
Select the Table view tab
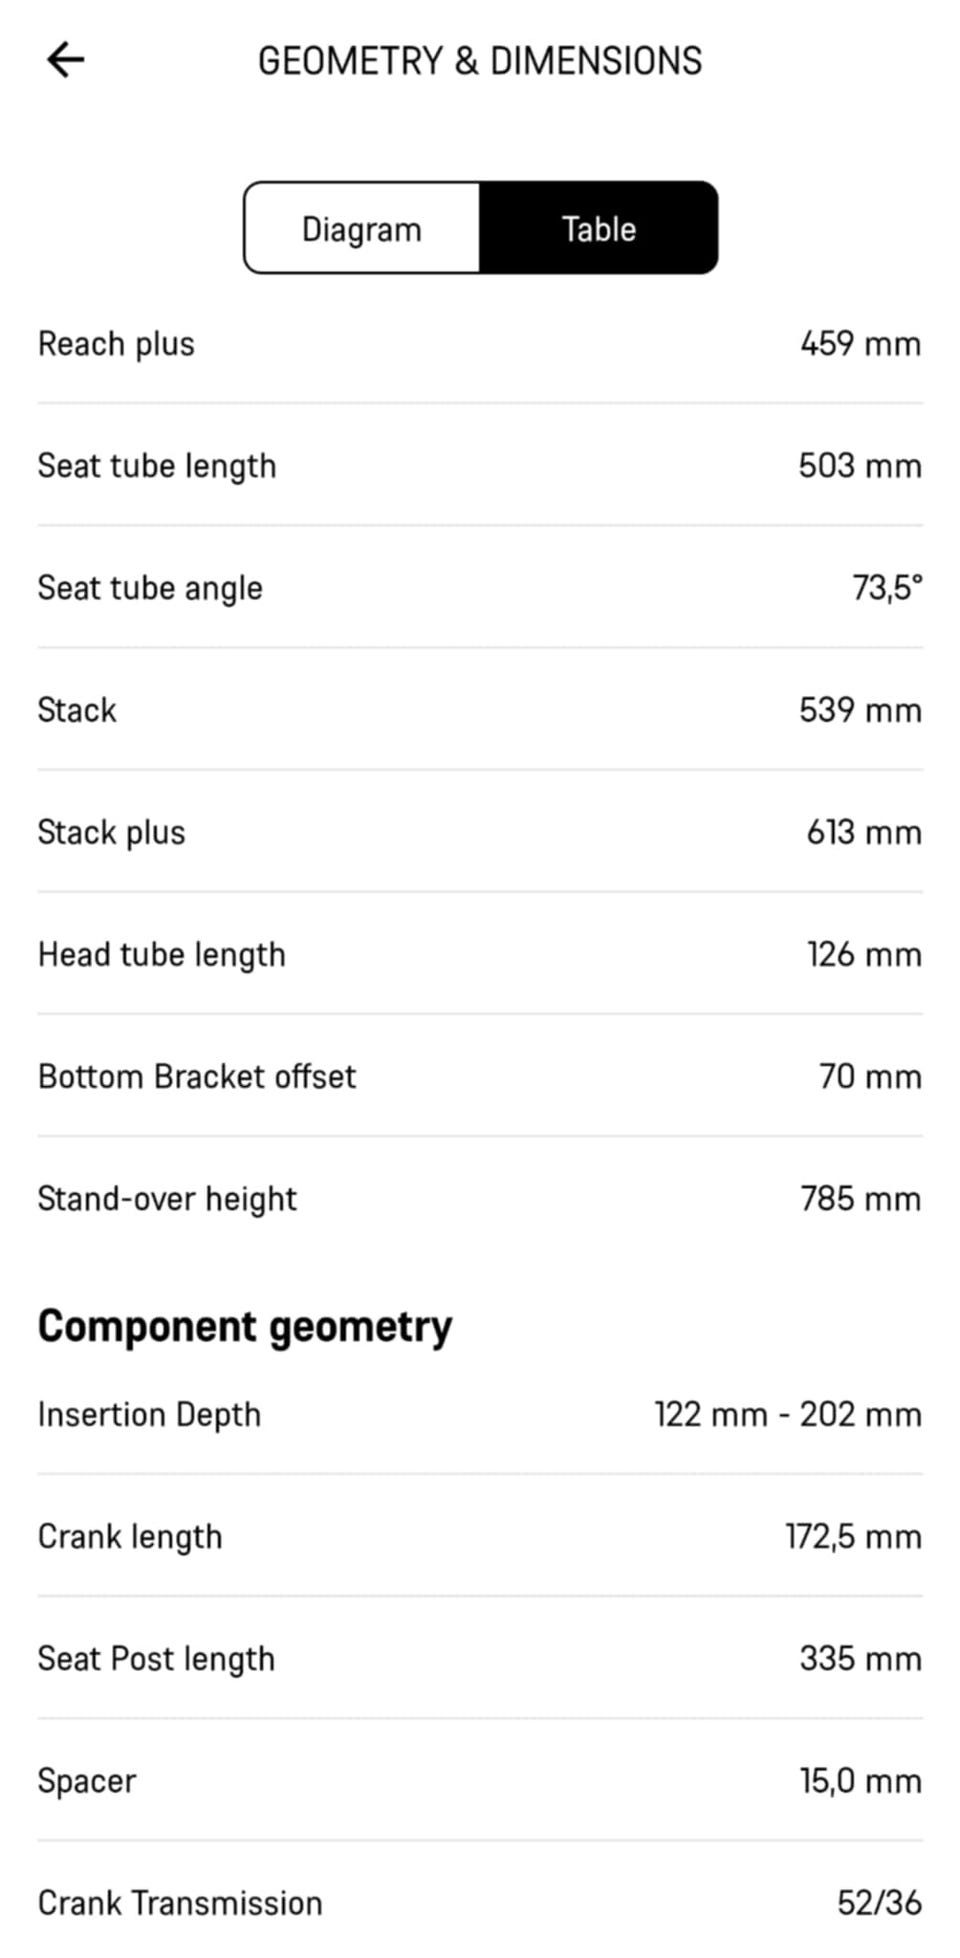[598, 228]
